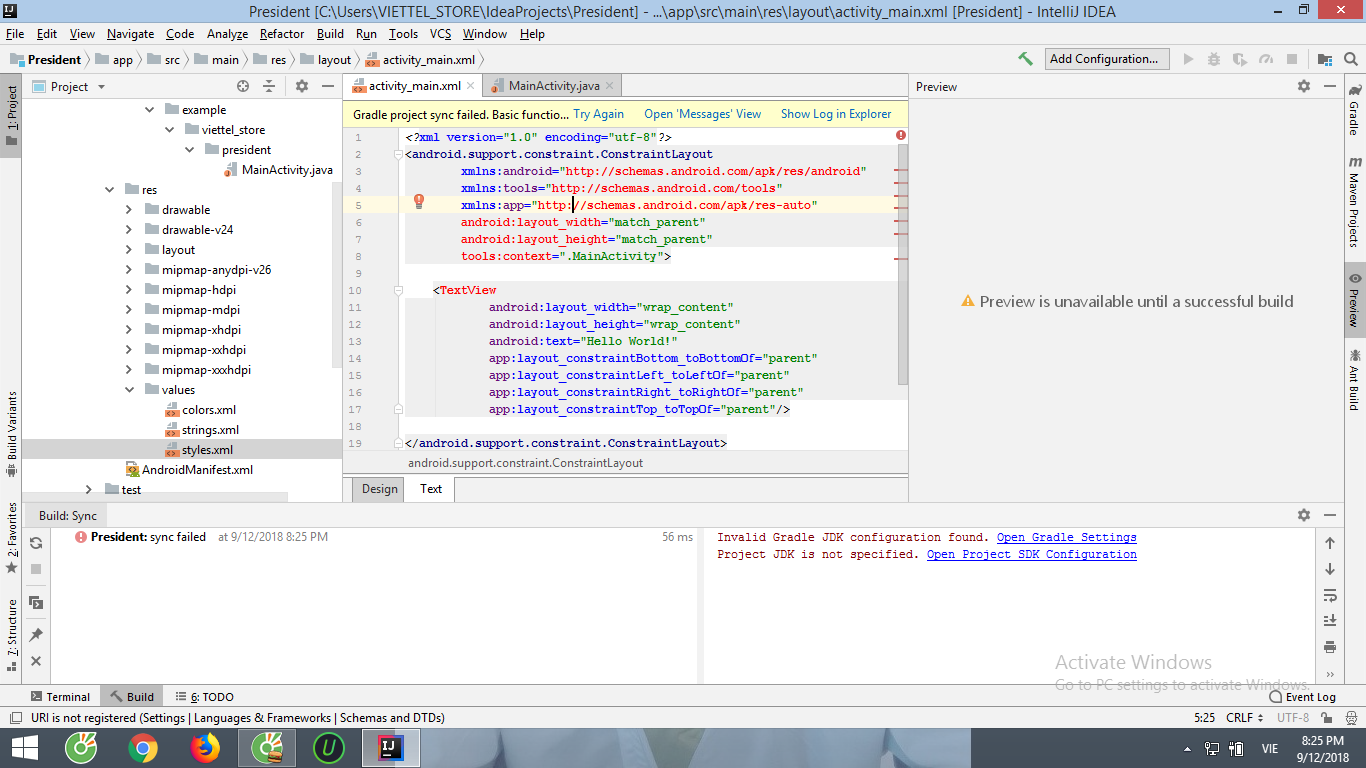Open the Refactor menu
The width and height of the screenshot is (1366, 768).
coord(282,34)
